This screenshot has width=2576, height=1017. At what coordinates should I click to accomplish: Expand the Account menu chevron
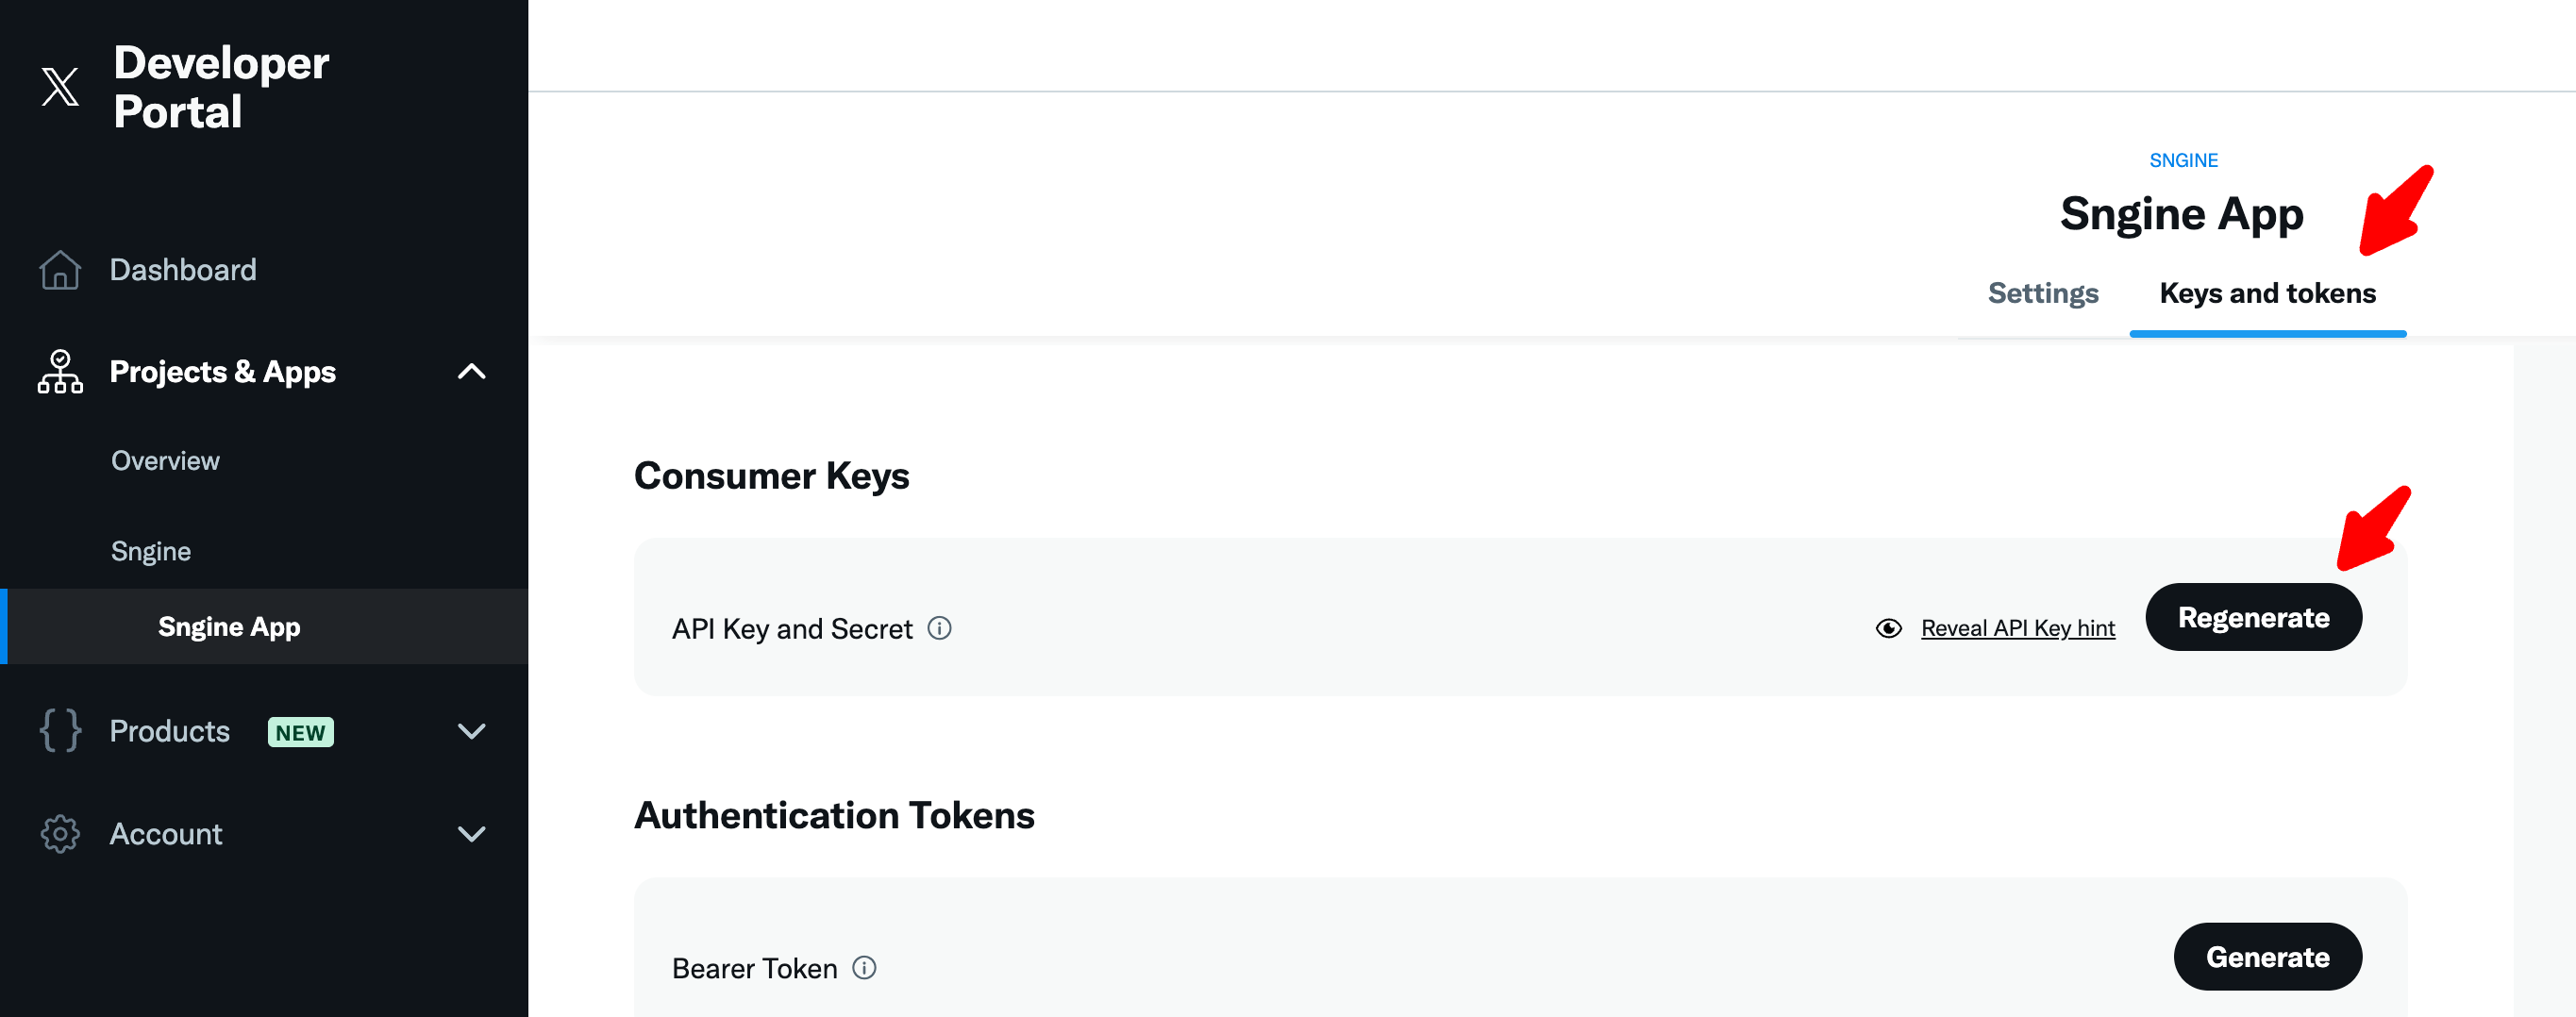pyautogui.click(x=471, y=834)
